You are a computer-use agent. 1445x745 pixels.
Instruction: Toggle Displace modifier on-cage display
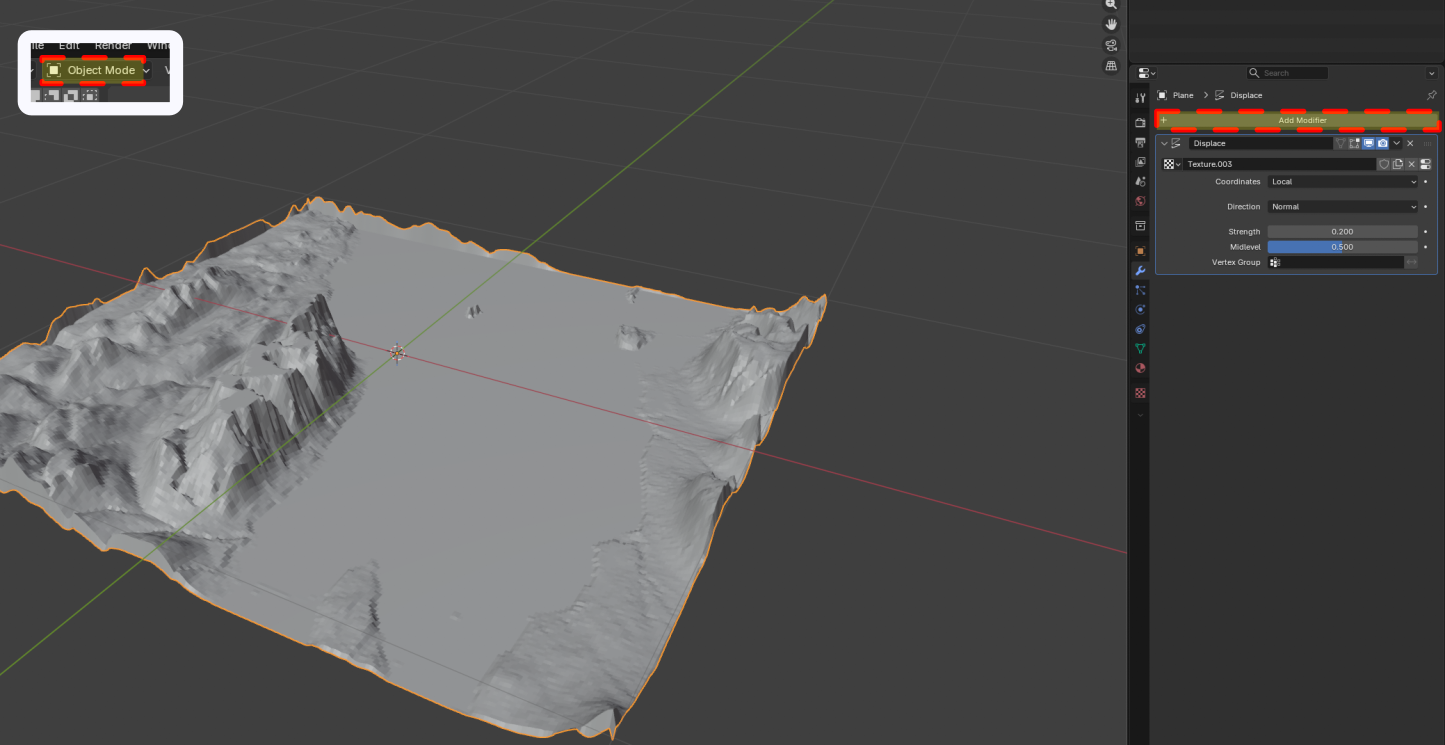(1340, 143)
